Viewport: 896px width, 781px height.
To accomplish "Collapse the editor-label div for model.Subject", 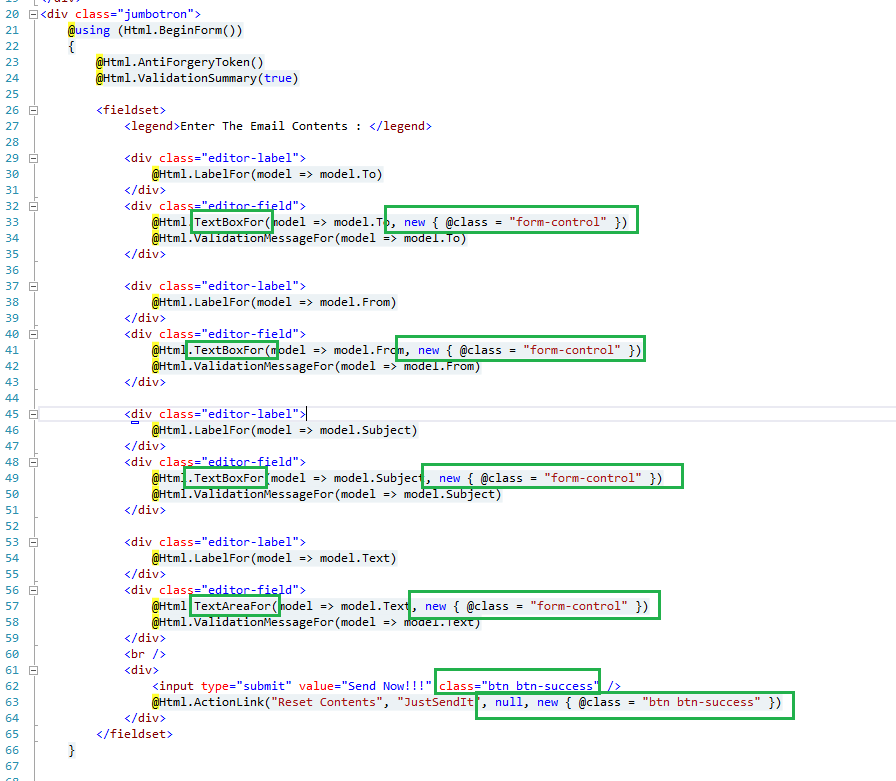I will pos(33,414).
